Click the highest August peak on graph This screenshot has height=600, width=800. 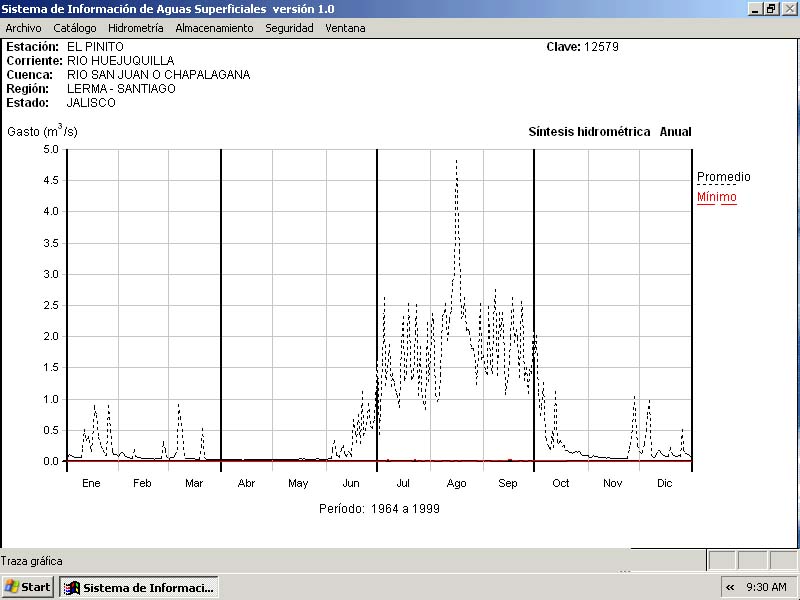coord(456,162)
